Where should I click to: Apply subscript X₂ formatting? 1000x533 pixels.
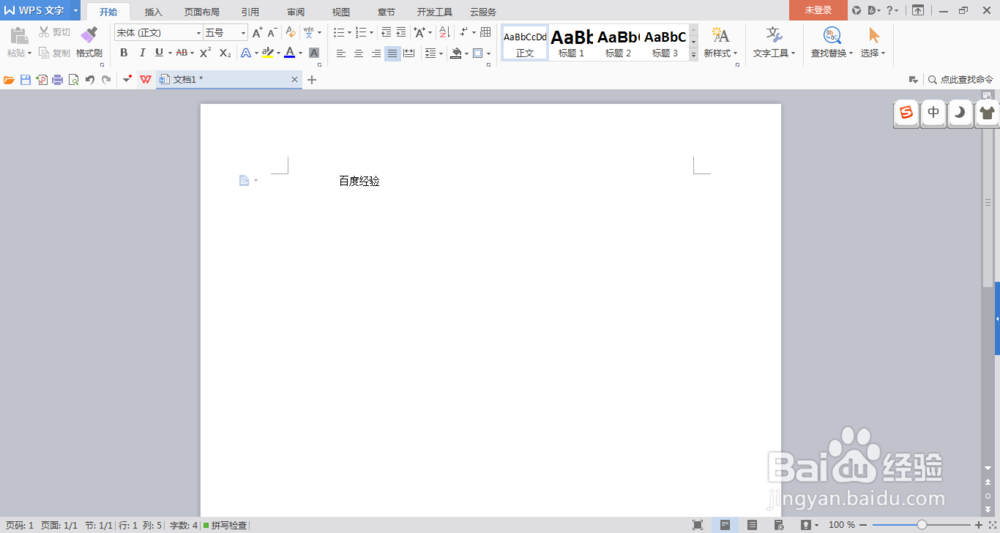pyautogui.click(x=225, y=53)
